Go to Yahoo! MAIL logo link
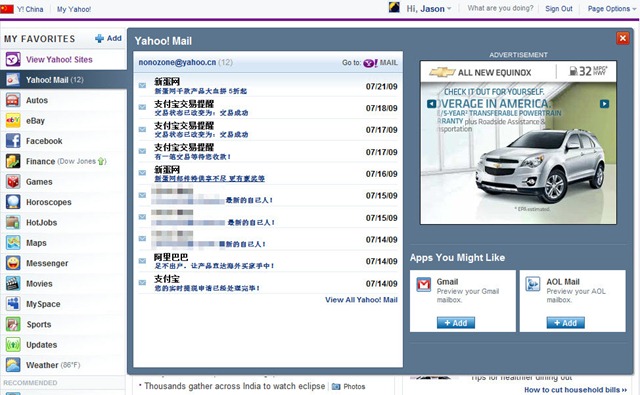The image size is (640, 395). tap(380, 63)
